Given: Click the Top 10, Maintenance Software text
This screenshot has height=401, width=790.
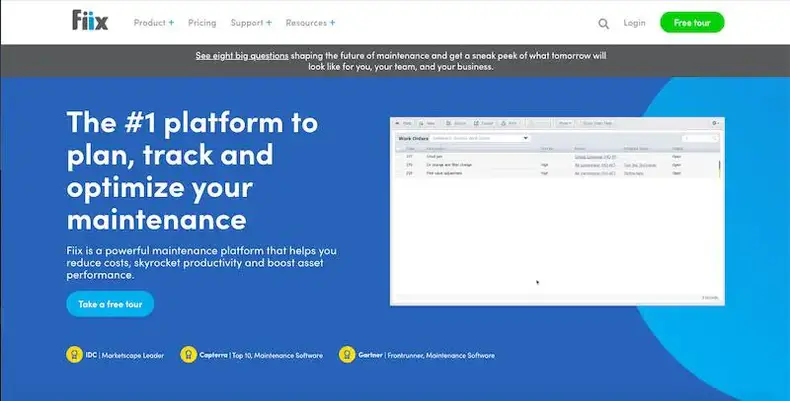Looking at the screenshot, I should [x=278, y=355].
